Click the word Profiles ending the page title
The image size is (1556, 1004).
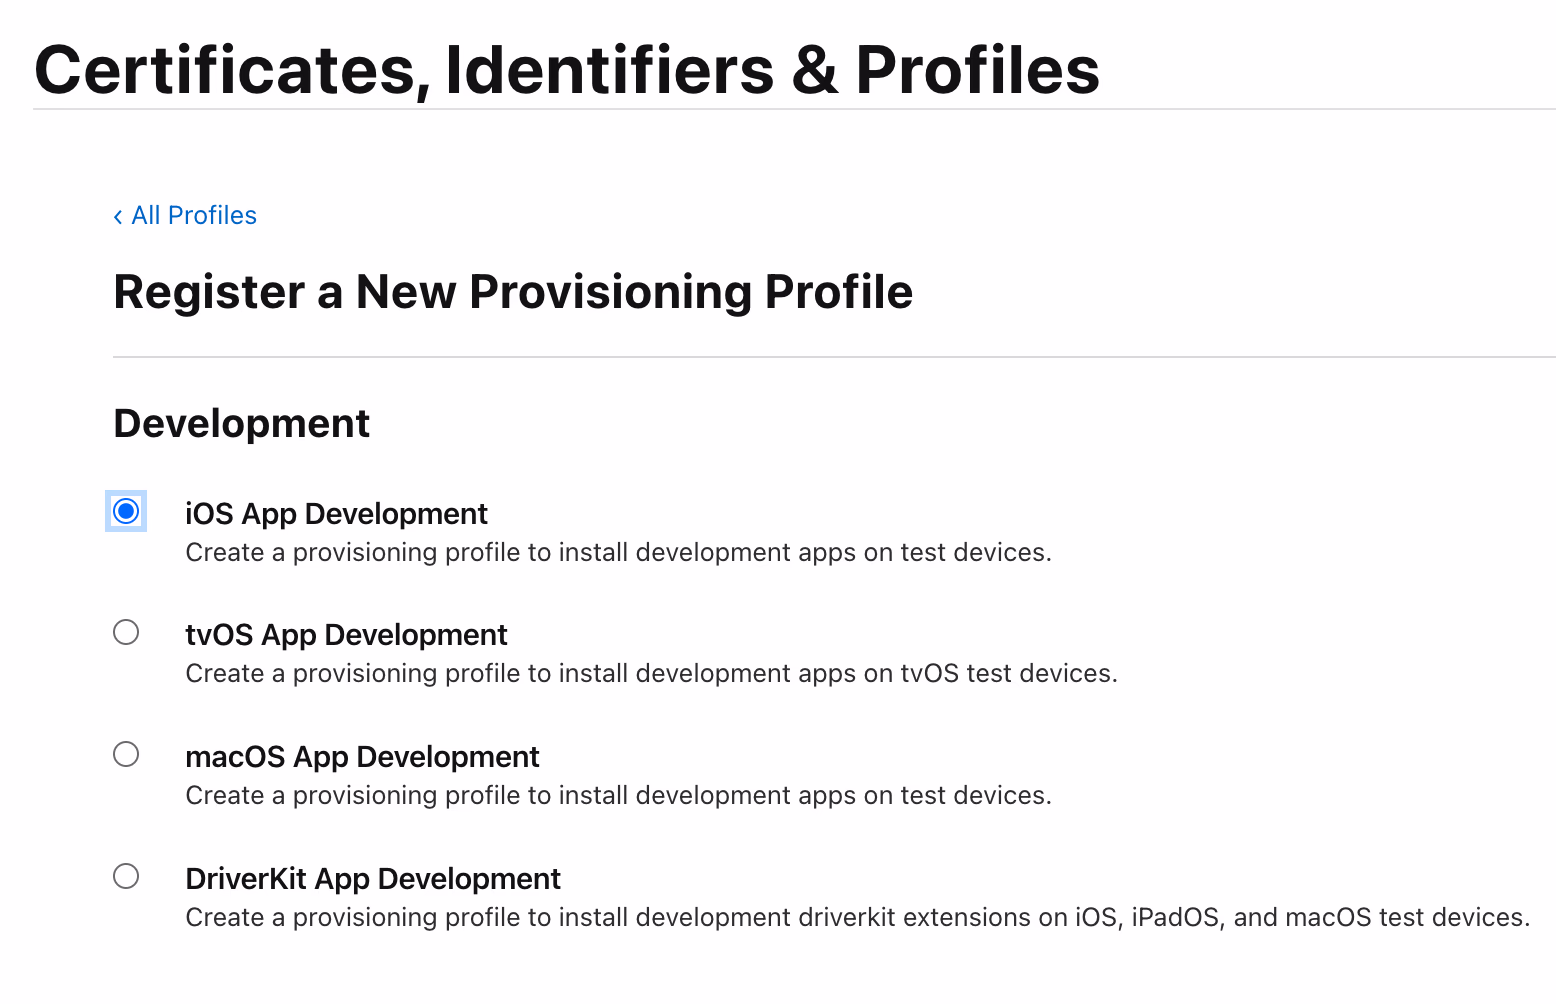coord(977,71)
